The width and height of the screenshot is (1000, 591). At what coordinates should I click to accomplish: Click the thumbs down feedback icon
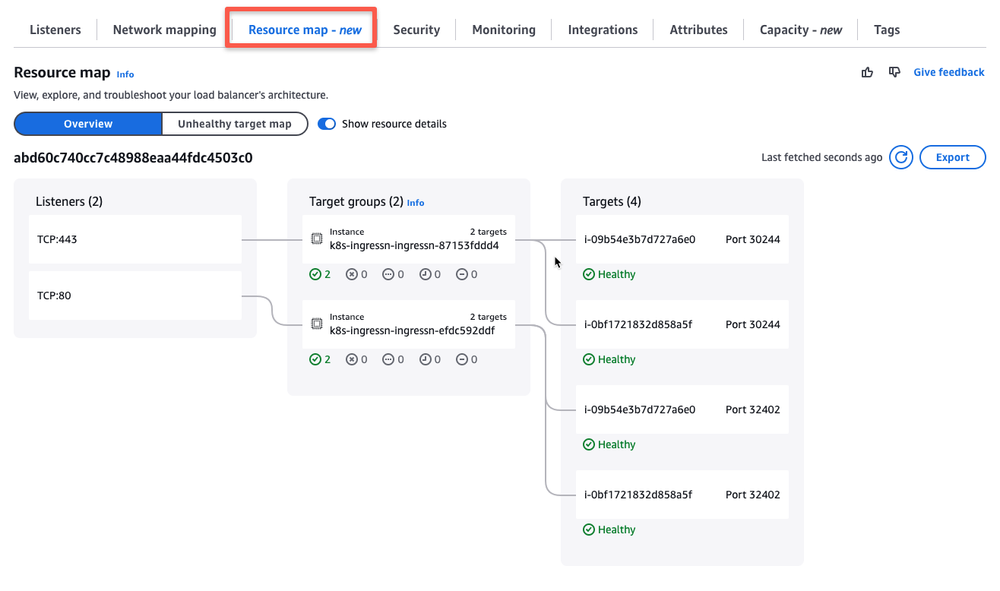pyautogui.click(x=894, y=72)
